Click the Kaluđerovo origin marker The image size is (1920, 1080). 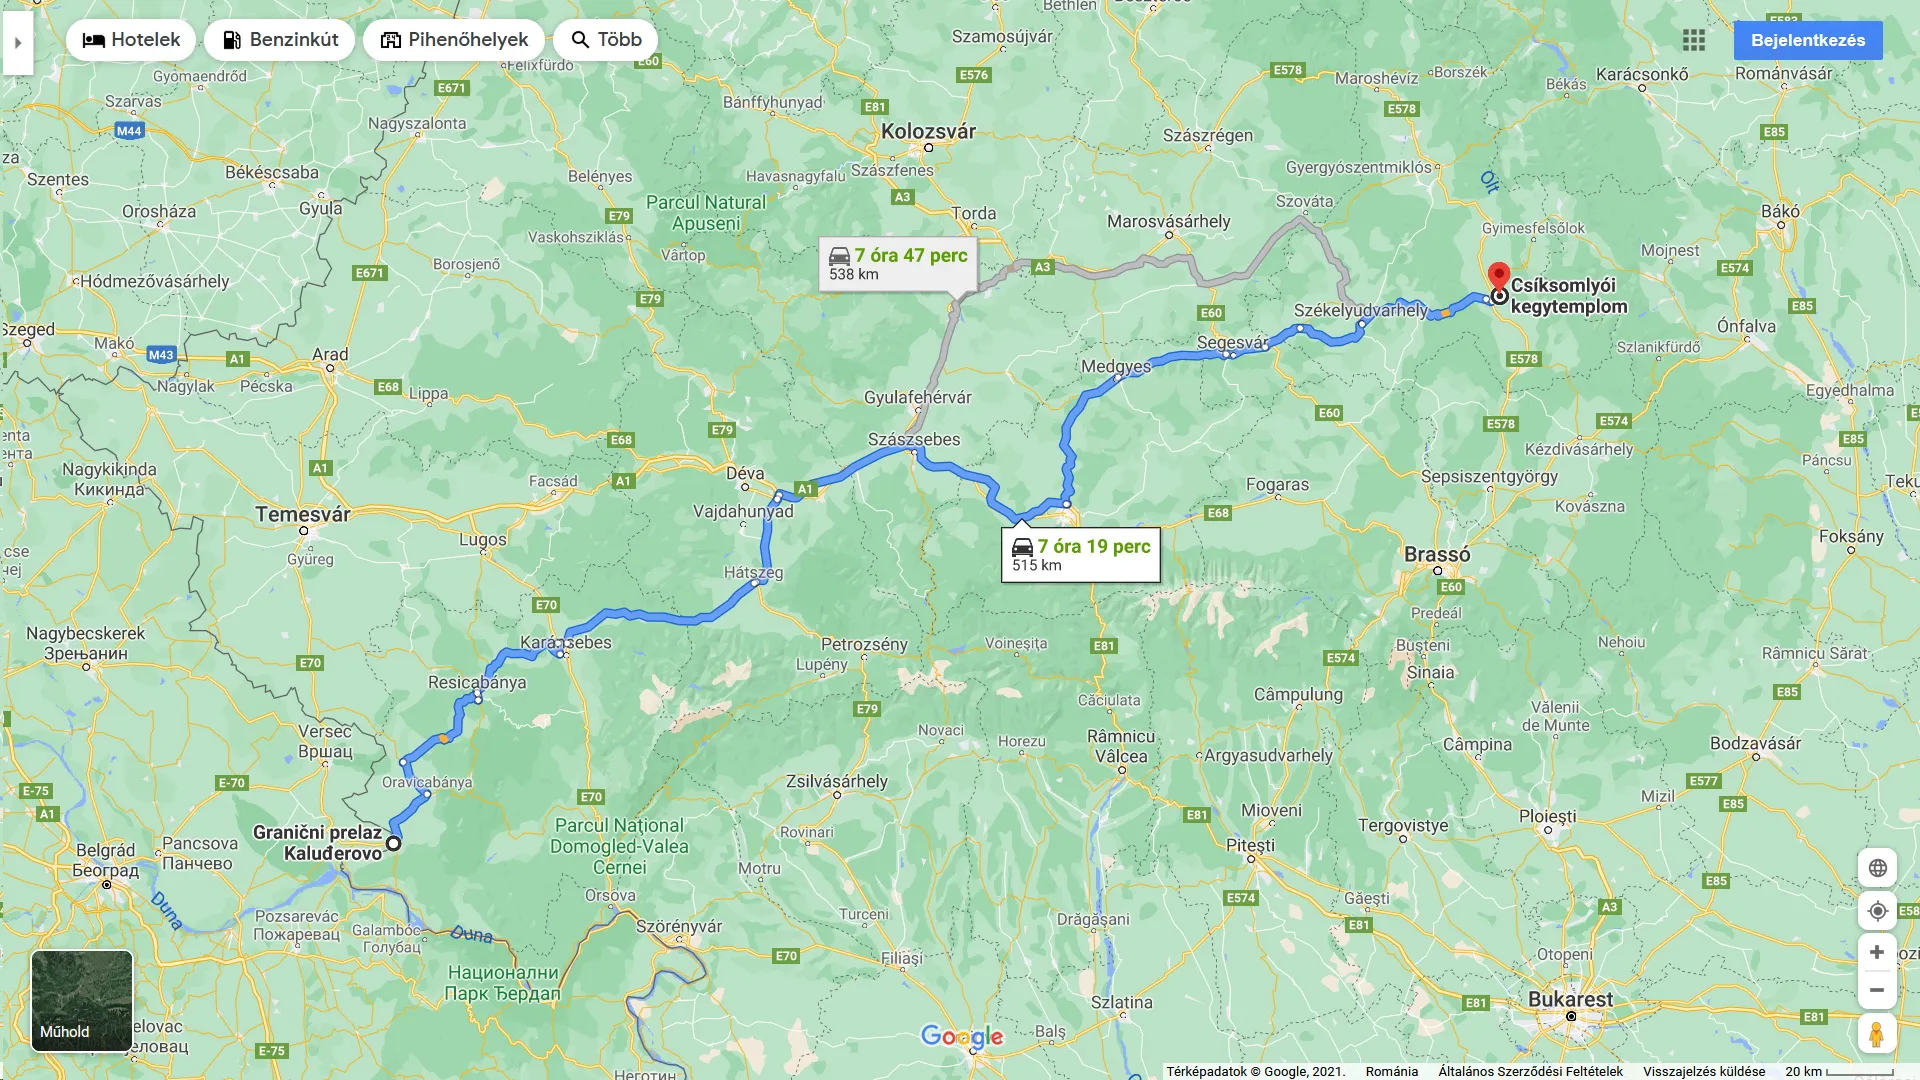point(394,843)
